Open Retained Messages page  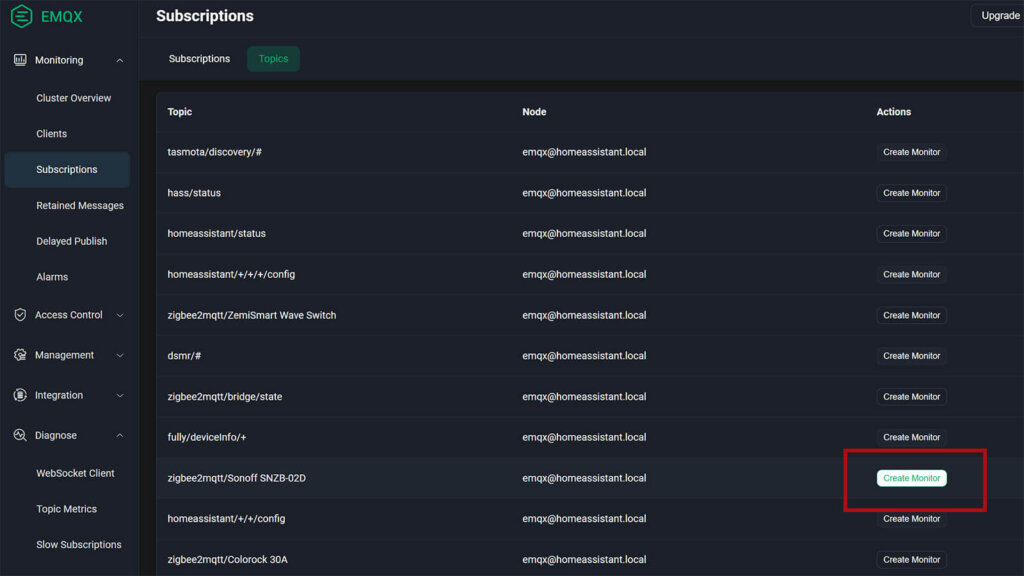[80, 205]
